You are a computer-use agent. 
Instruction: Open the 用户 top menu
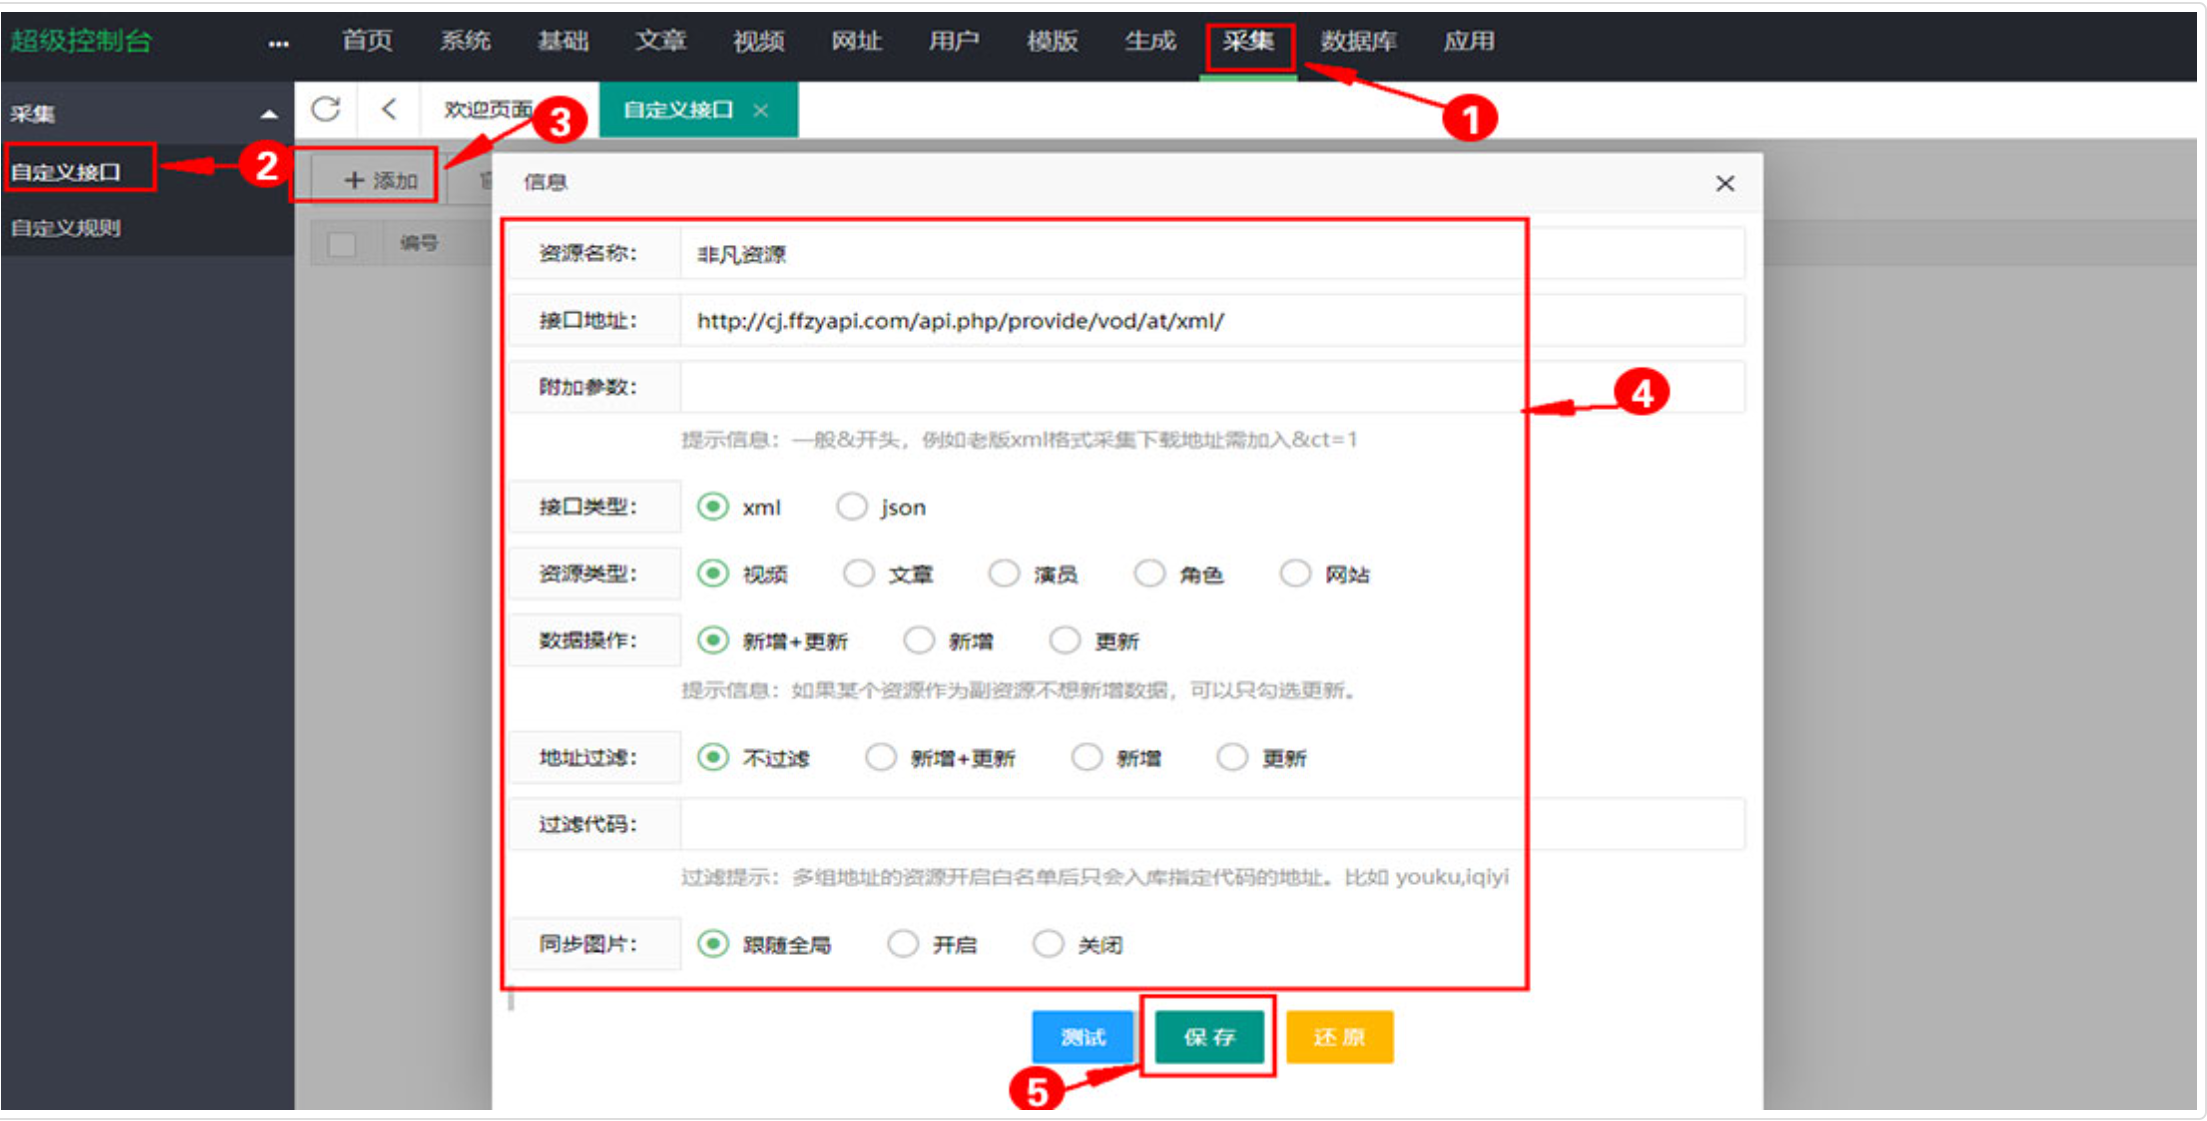click(954, 41)
